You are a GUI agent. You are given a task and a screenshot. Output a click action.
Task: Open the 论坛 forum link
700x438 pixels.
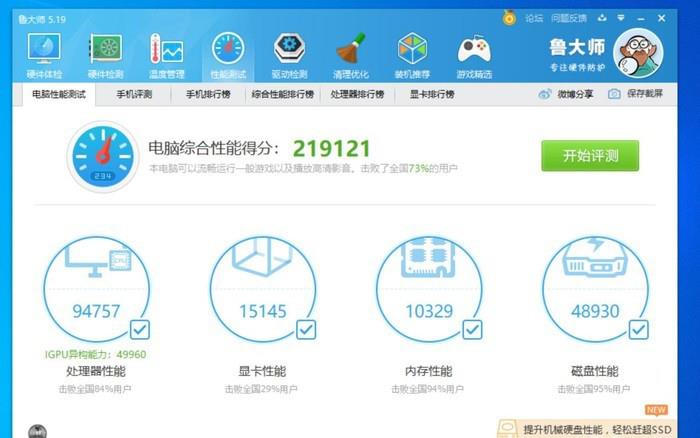coord(534,18)
